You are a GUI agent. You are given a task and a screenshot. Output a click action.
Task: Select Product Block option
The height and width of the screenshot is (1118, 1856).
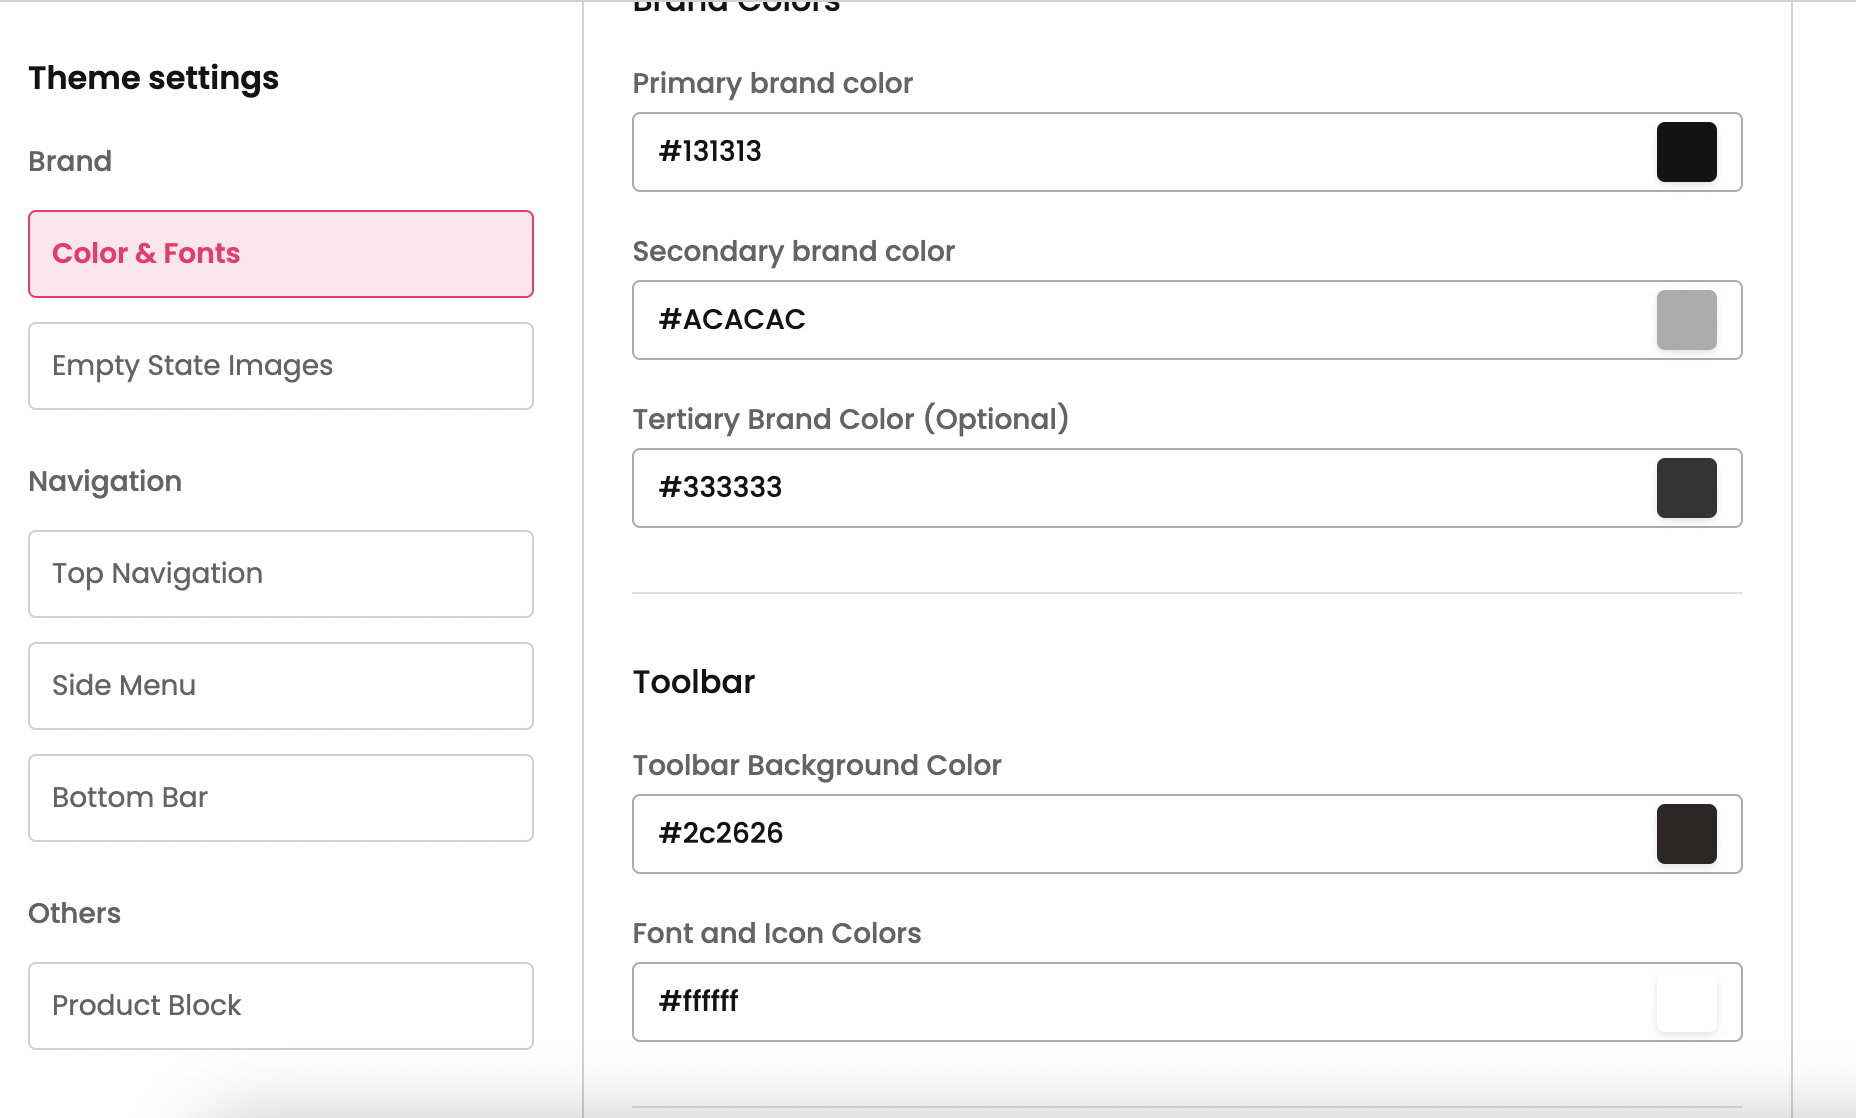280,1006
